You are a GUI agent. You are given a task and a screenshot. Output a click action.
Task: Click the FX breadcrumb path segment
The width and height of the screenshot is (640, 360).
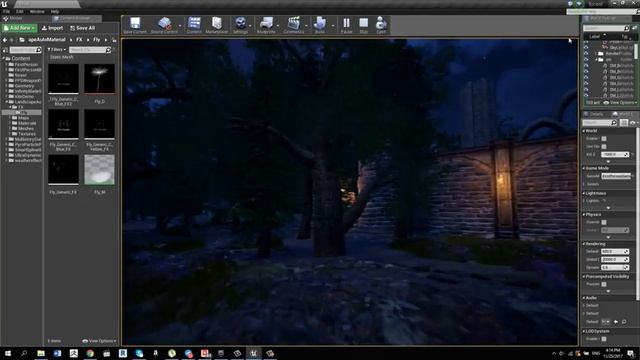79,40
